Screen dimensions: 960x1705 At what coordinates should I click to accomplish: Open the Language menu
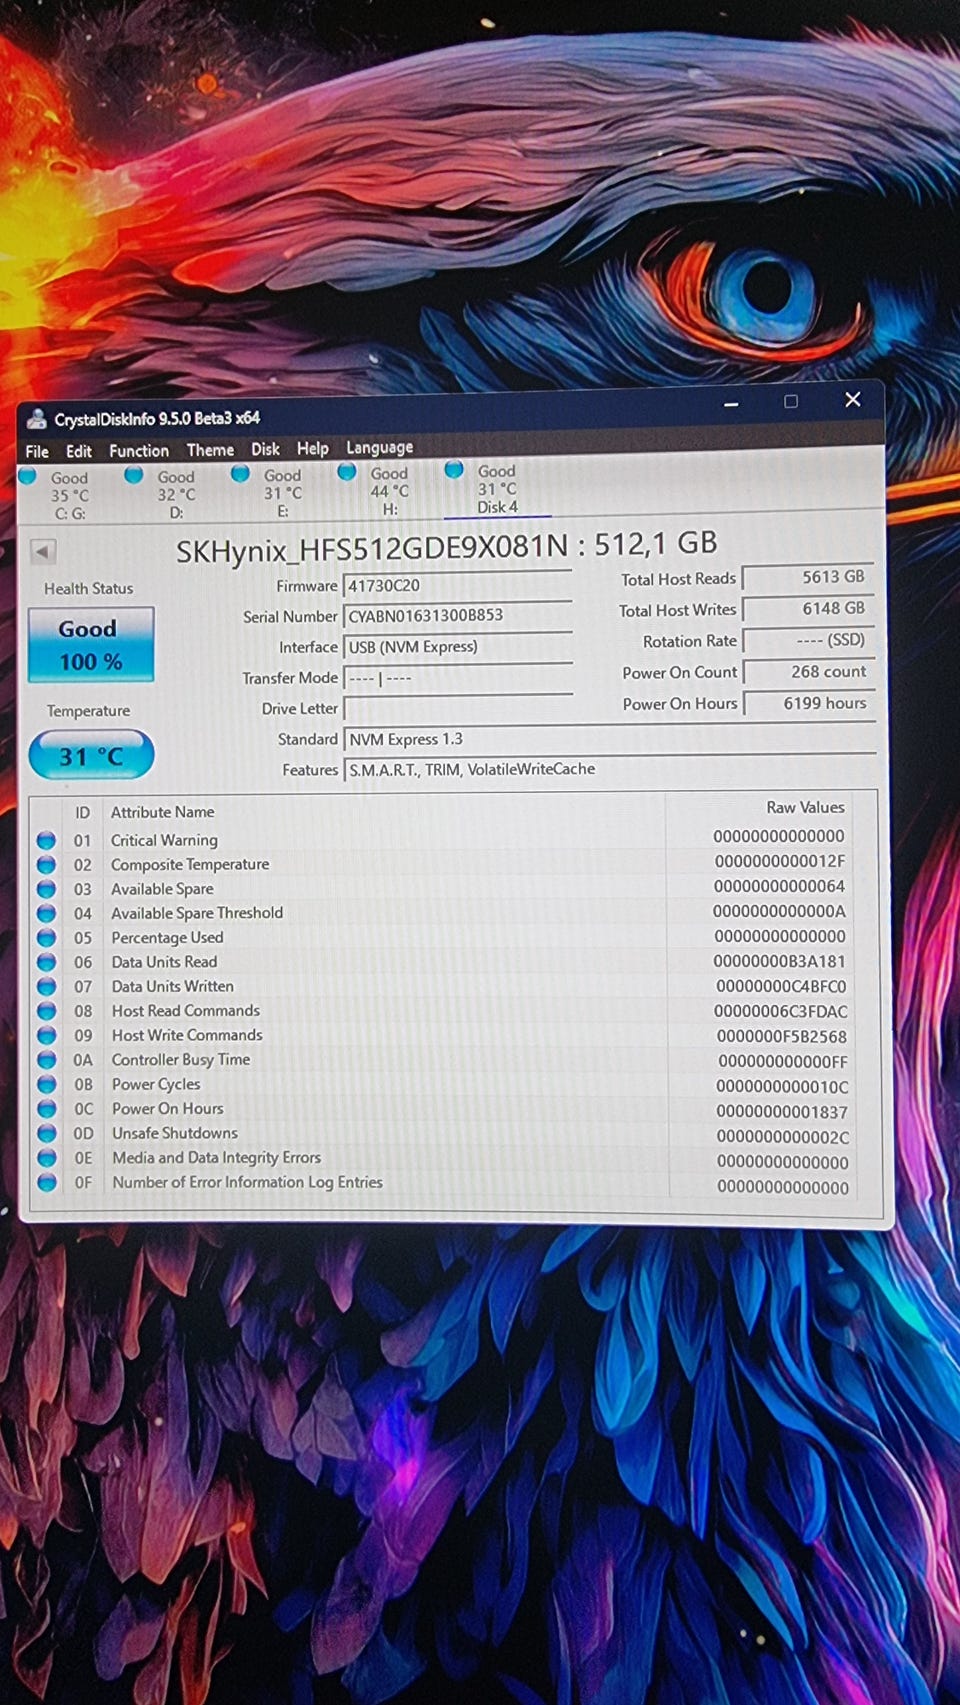point(379,448)
